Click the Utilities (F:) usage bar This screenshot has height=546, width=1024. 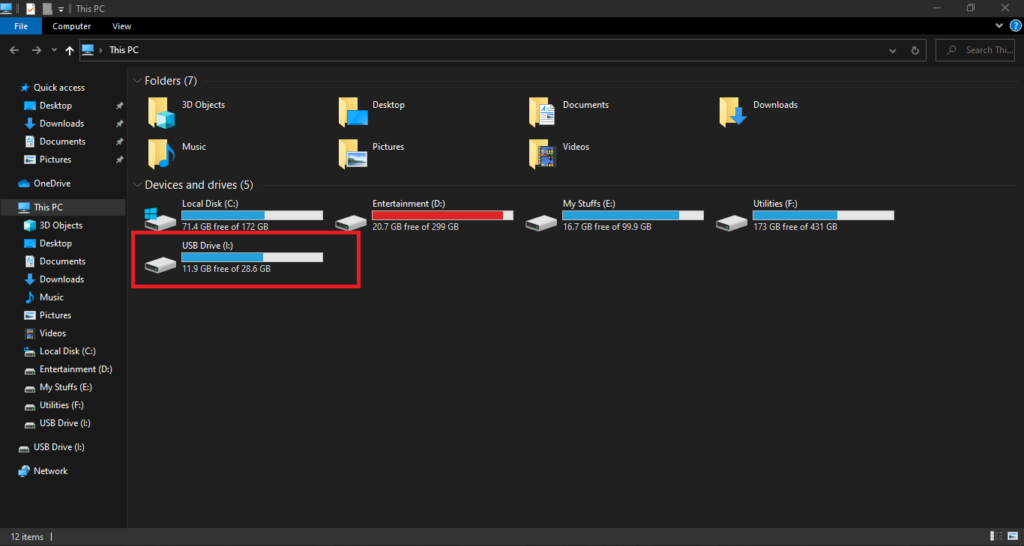[x=824, y=216]
